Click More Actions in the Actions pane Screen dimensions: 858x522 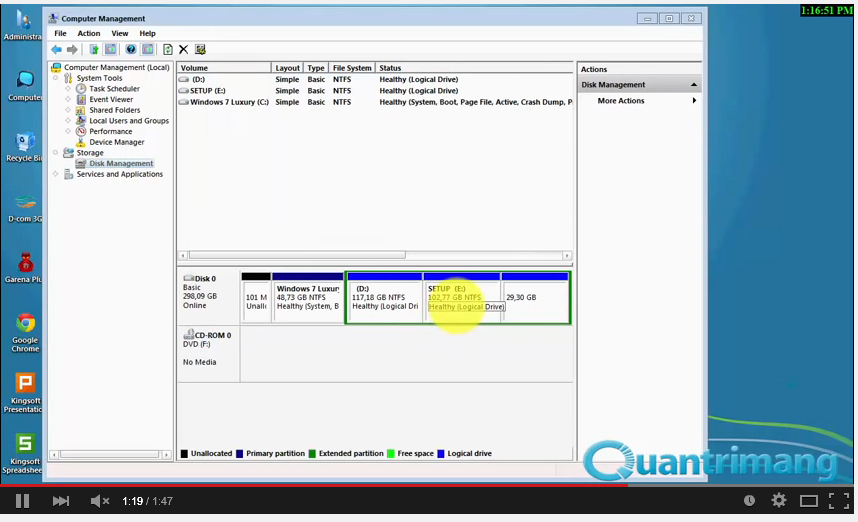[621, 101]
